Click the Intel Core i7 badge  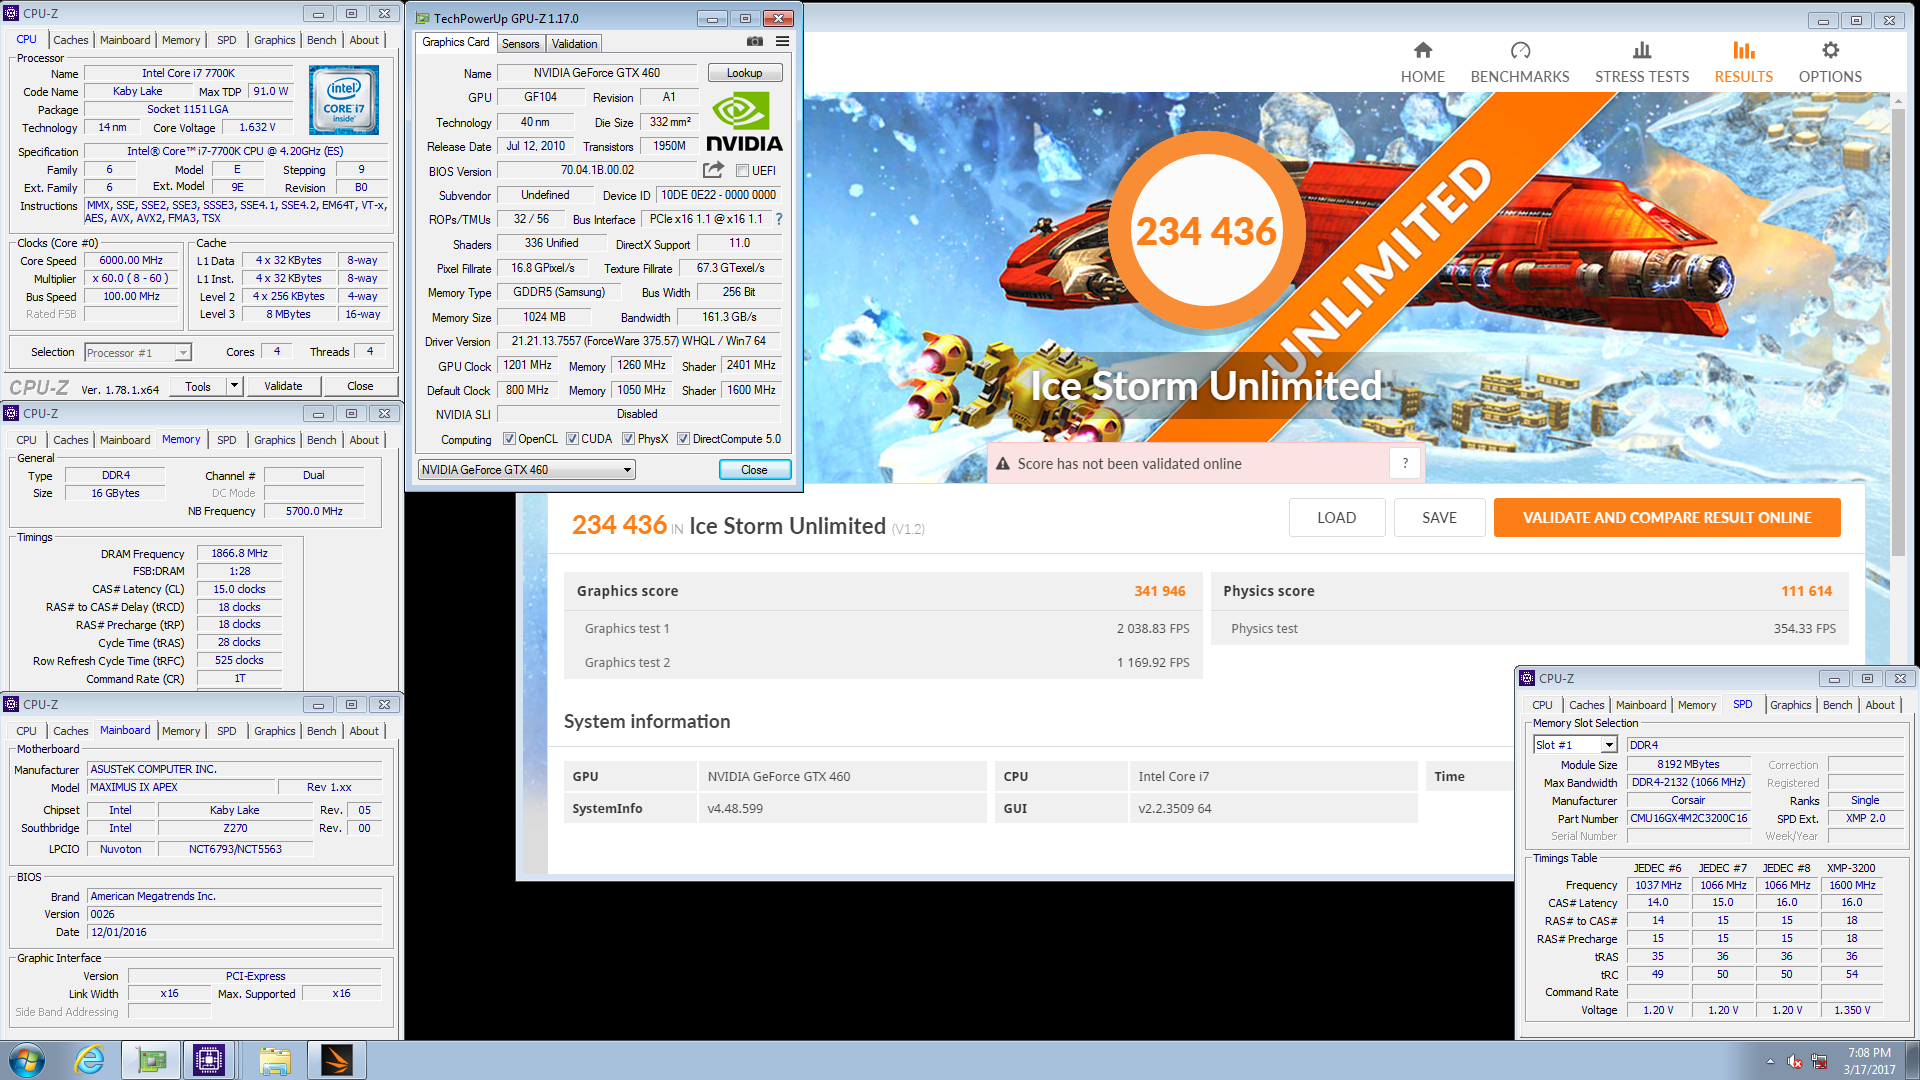(x=344, y=100)
